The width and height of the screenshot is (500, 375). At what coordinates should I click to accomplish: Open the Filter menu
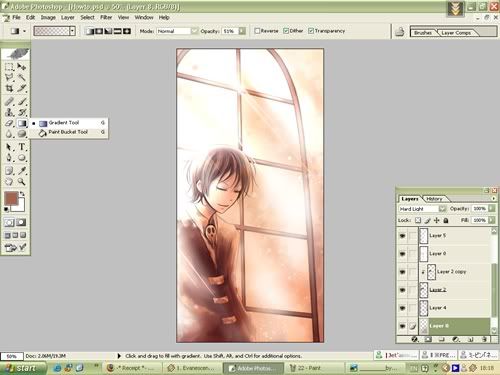tap(106, 17)
